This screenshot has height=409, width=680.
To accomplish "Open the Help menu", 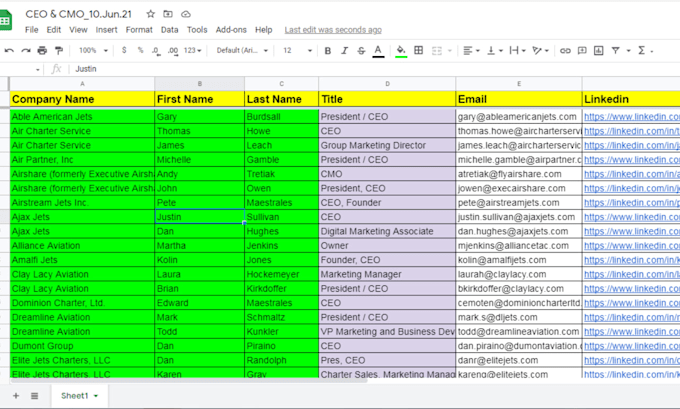I will tap(264, 29).
